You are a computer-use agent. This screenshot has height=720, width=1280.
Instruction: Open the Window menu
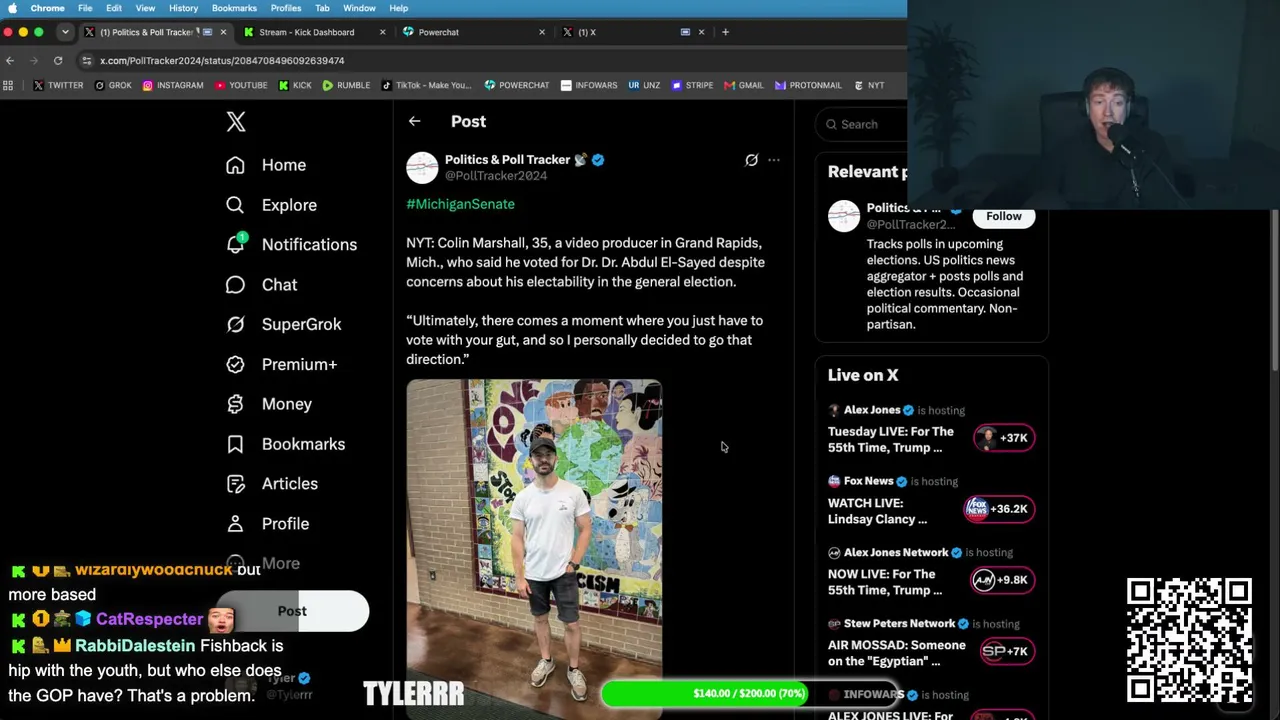[x=359, y=8]
